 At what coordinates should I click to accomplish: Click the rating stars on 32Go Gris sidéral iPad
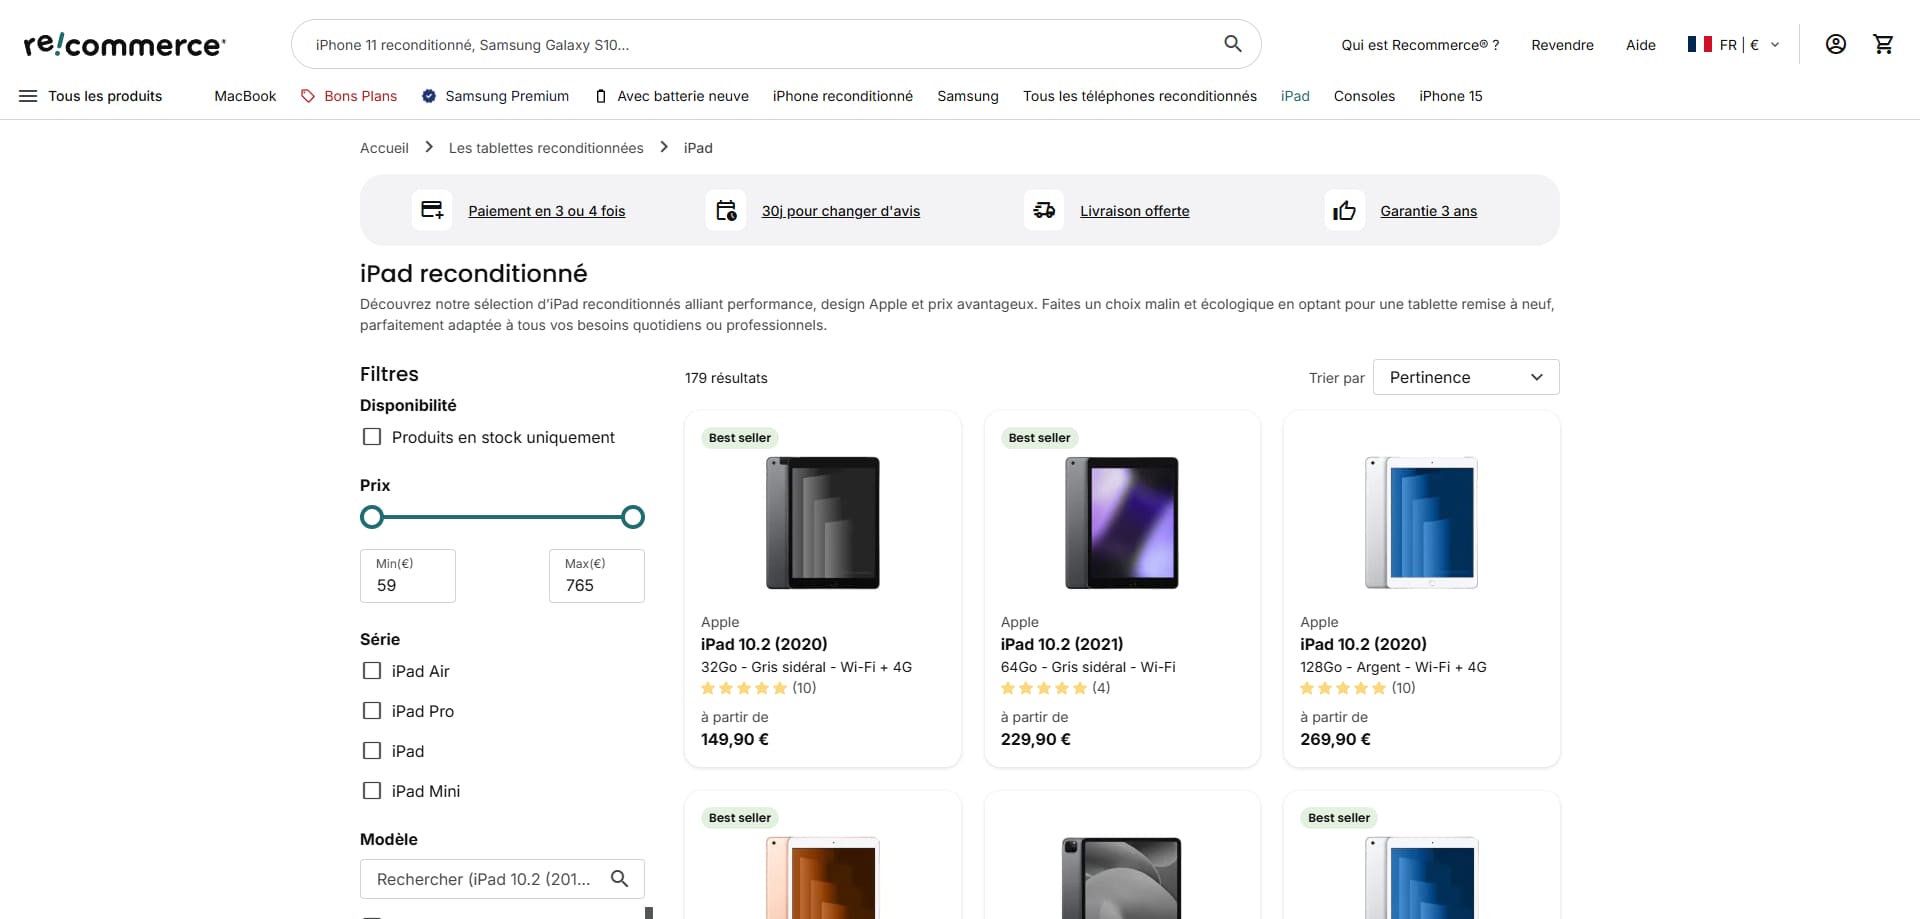point(744,688)
